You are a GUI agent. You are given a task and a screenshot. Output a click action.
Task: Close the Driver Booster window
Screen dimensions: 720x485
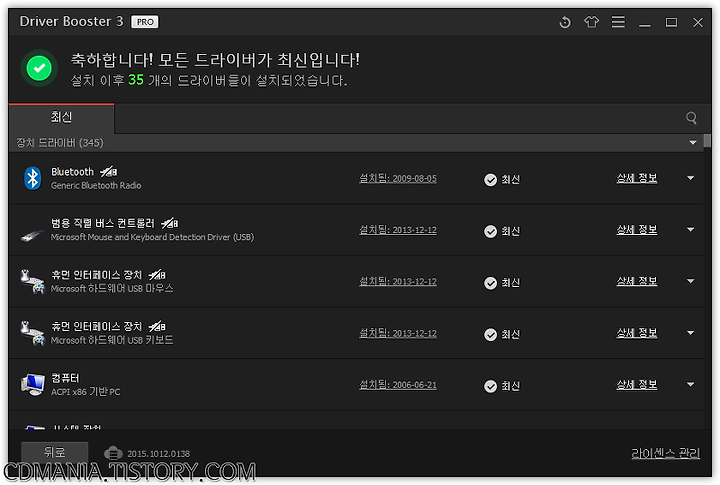698,22
